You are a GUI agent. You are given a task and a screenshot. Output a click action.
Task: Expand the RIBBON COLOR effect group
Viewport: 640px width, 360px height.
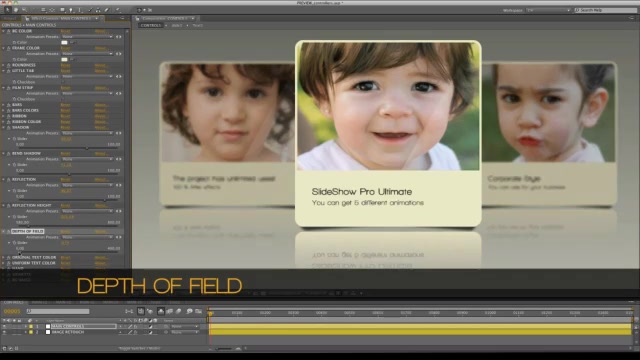pyautogui.click(x=4, y=122)
